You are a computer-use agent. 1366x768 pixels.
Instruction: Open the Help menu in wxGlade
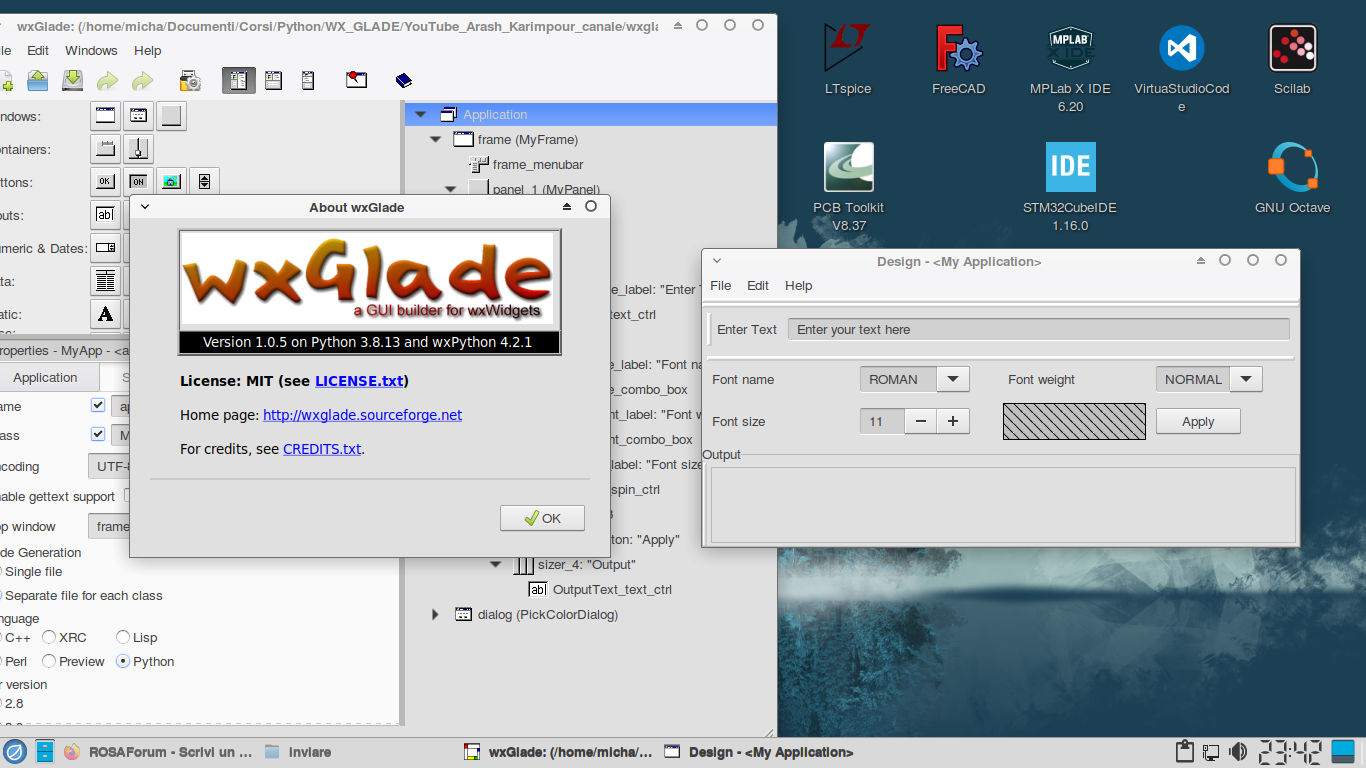[x=147, y=50]
